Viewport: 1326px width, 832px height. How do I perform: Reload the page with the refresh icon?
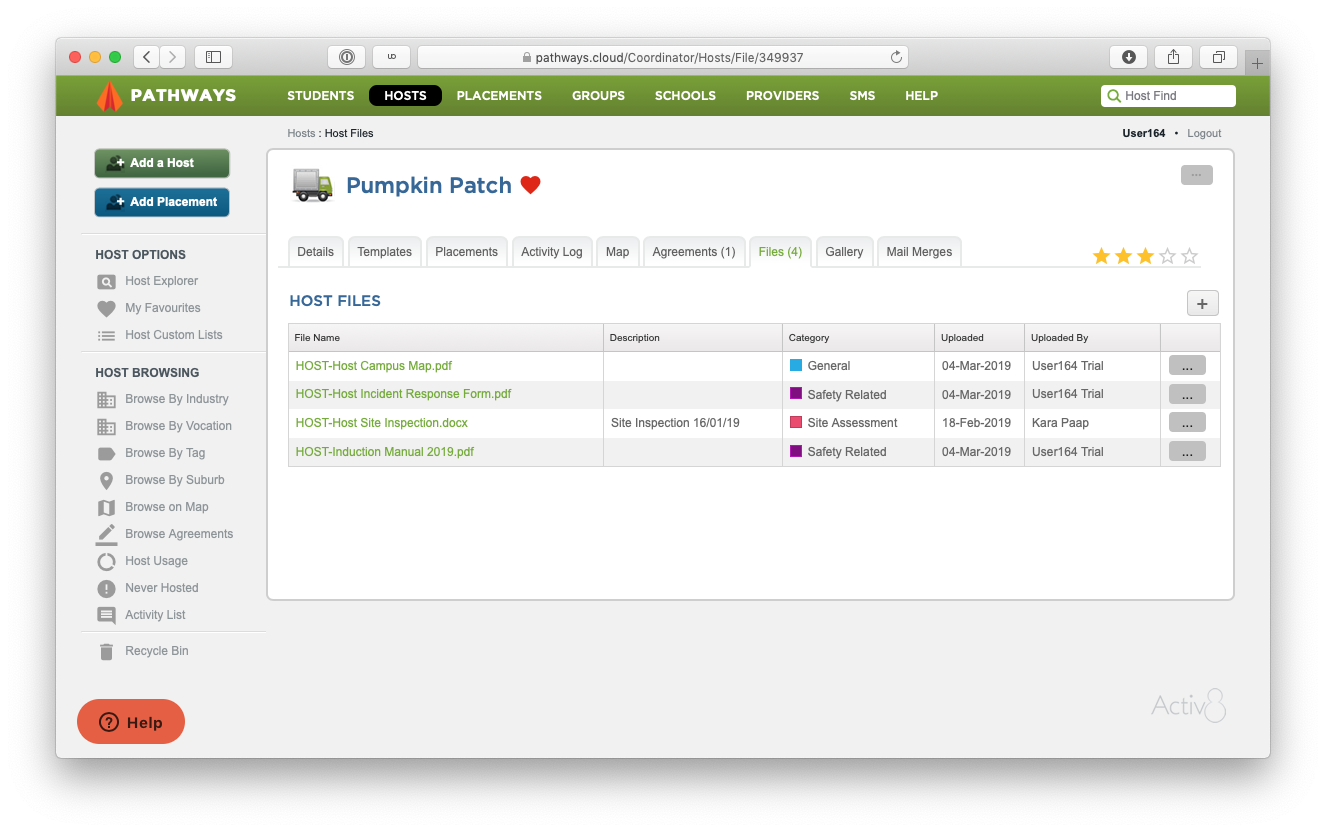(x=896, y=57)
